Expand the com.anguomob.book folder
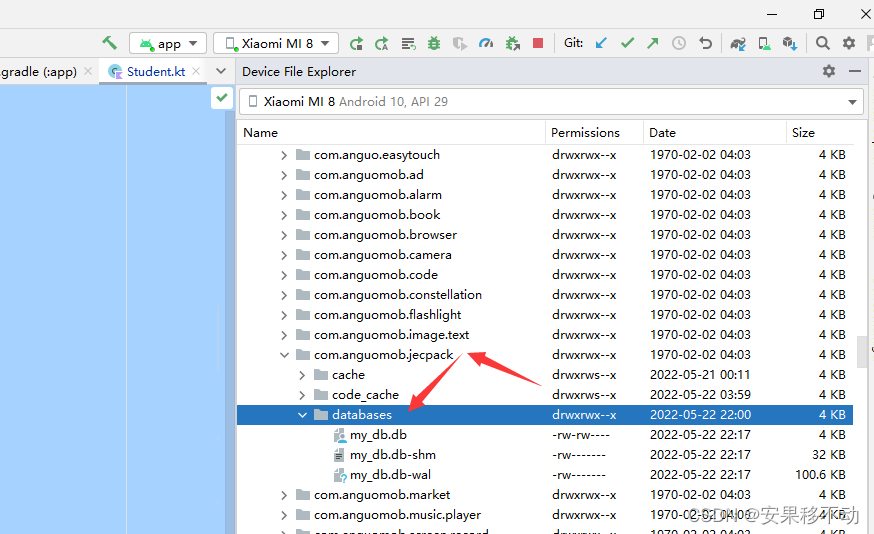The height and width of the screenshot is (534, 874). pyautogui.click(x=284, y=215)
